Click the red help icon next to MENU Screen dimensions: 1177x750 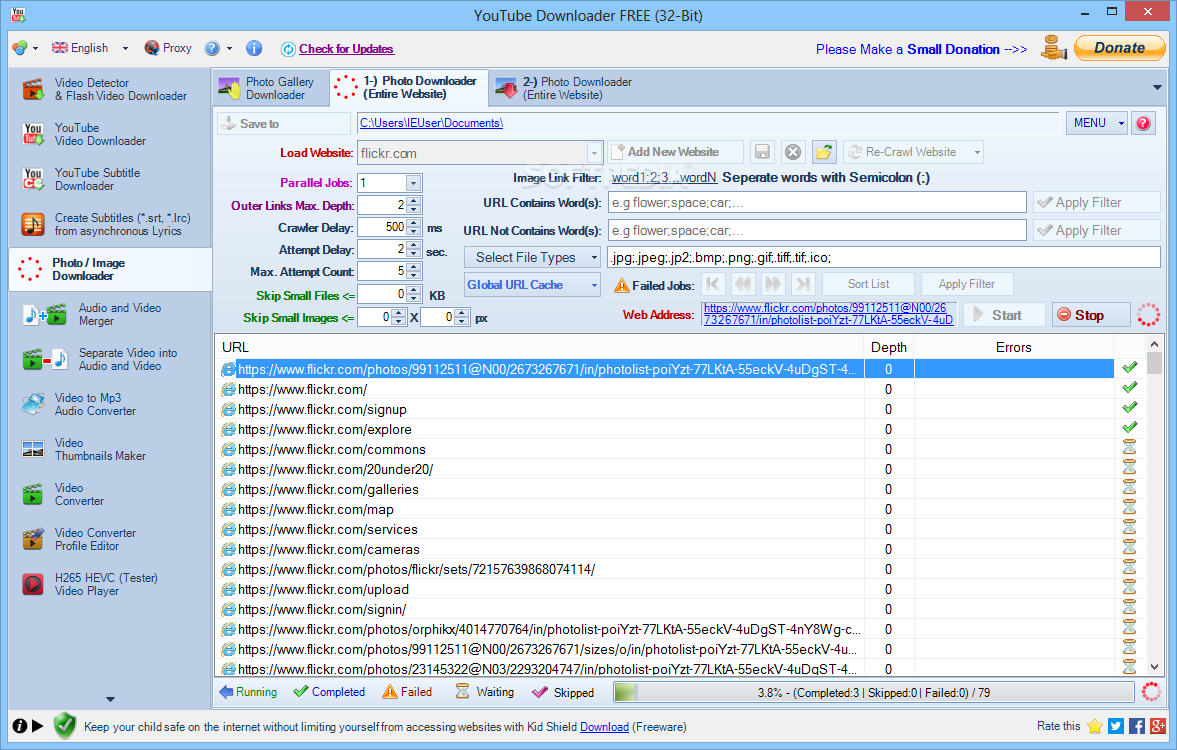[1142, 123]
